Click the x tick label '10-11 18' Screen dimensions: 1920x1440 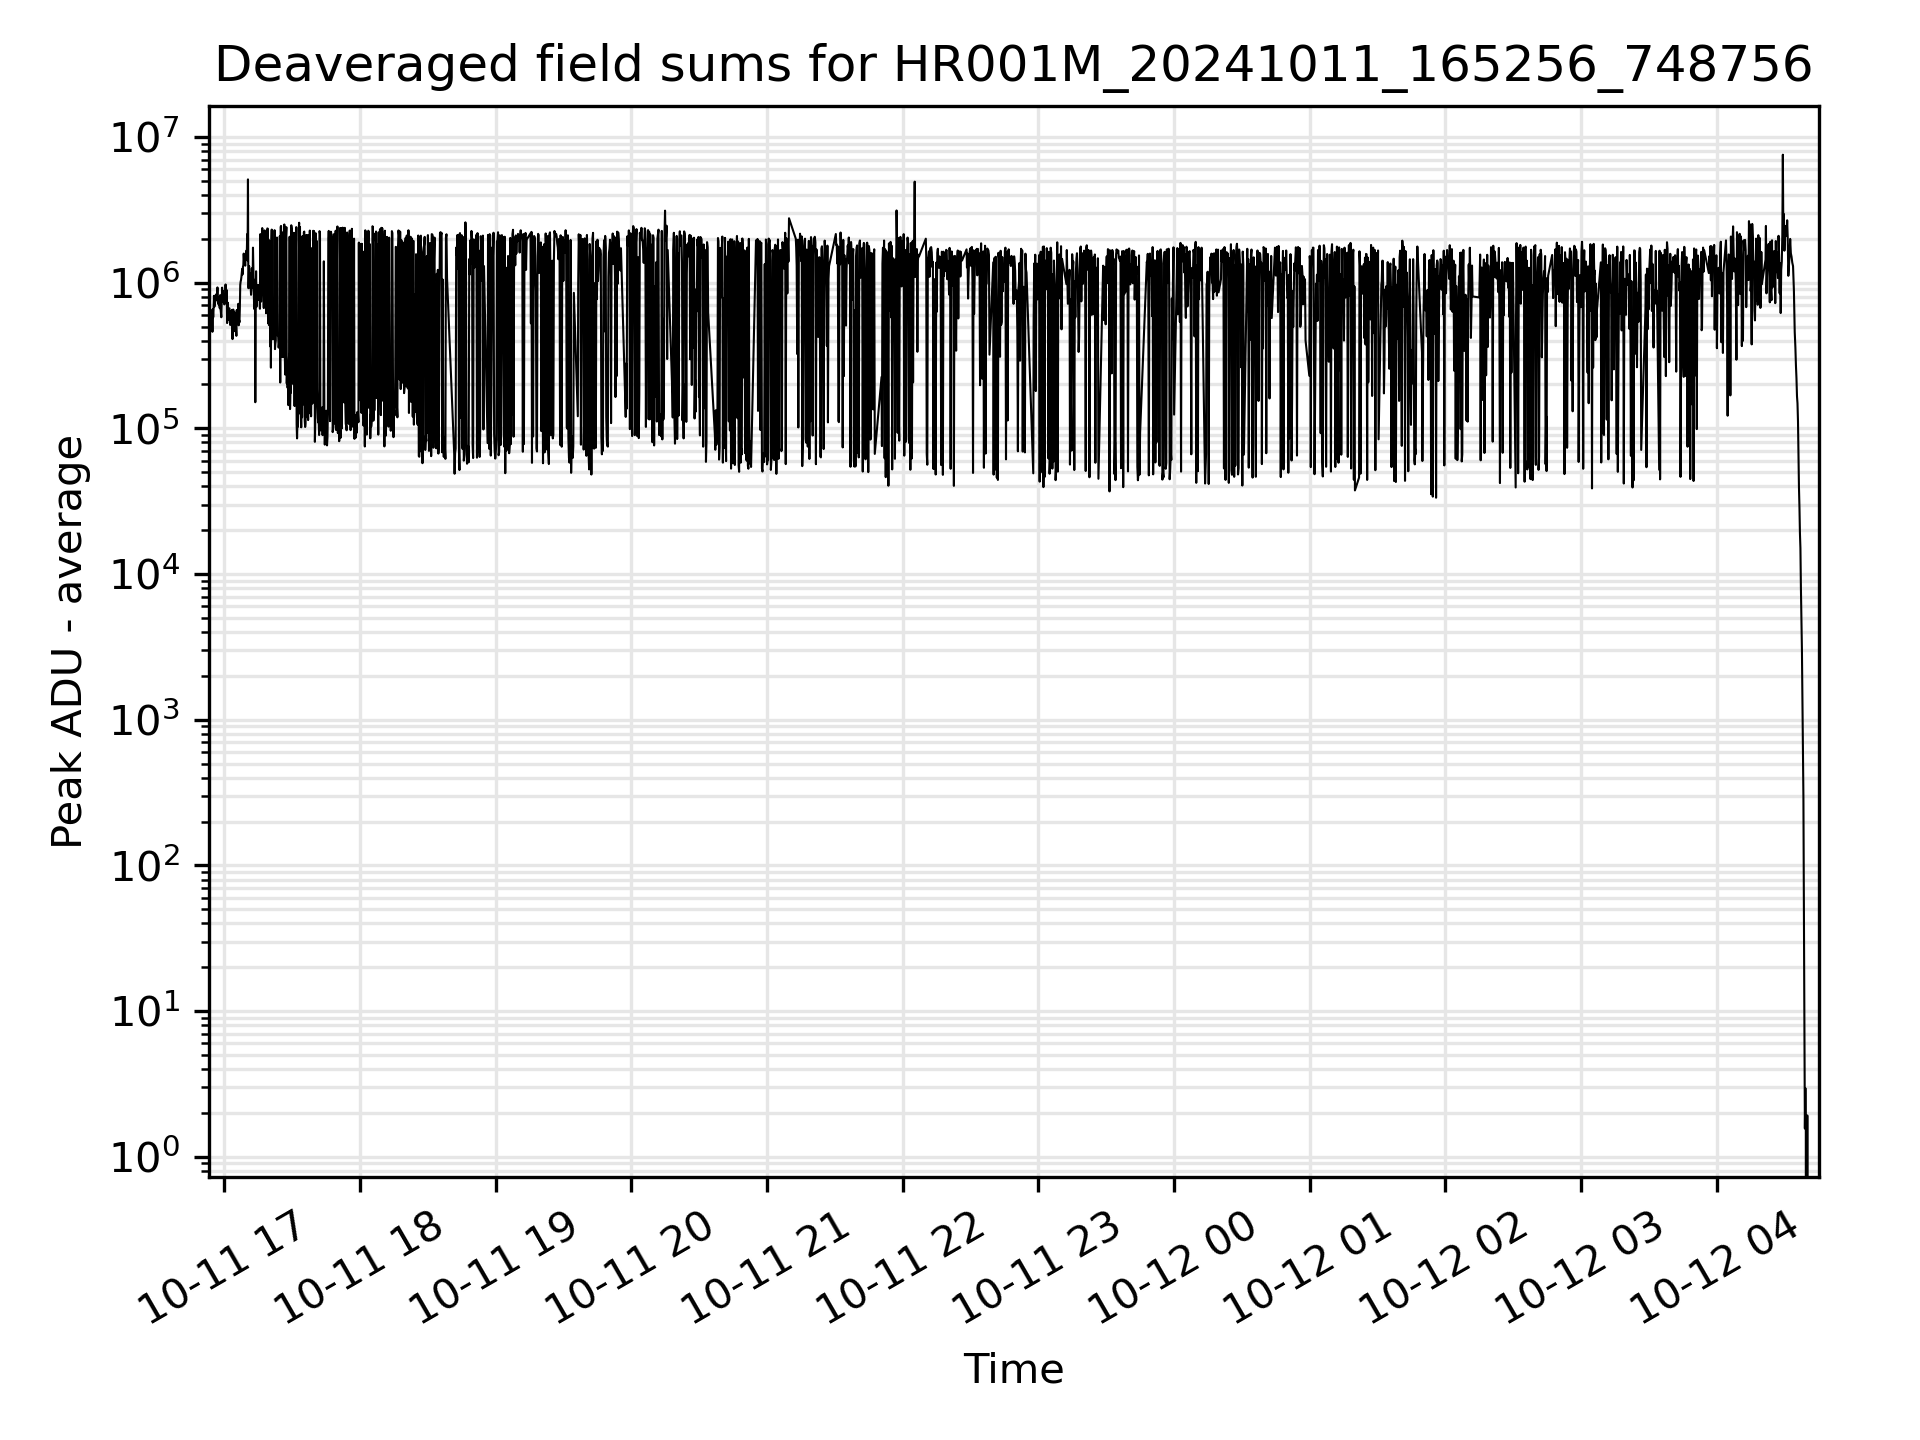pos(356,1268)
